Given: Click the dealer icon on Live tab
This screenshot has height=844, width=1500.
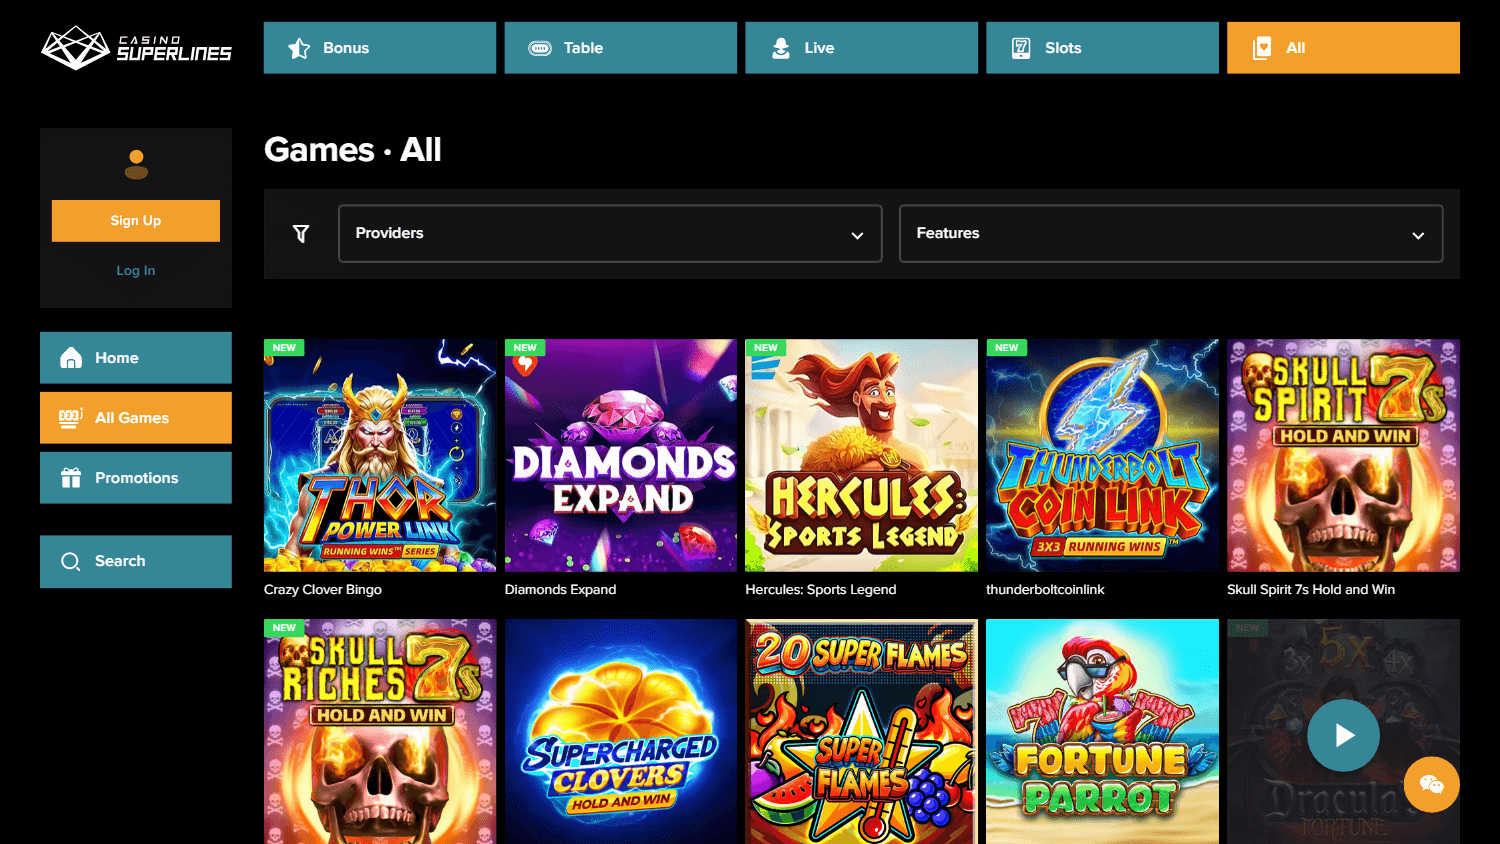Looking at the screenshot, I should tap(781, 48).
